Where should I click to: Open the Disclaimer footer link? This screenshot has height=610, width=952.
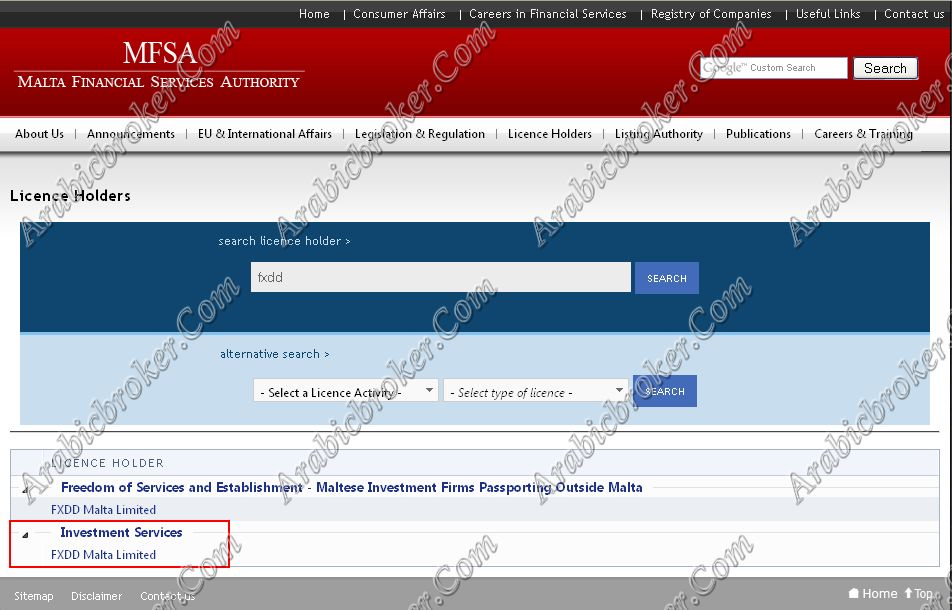[x=97, y=596]
